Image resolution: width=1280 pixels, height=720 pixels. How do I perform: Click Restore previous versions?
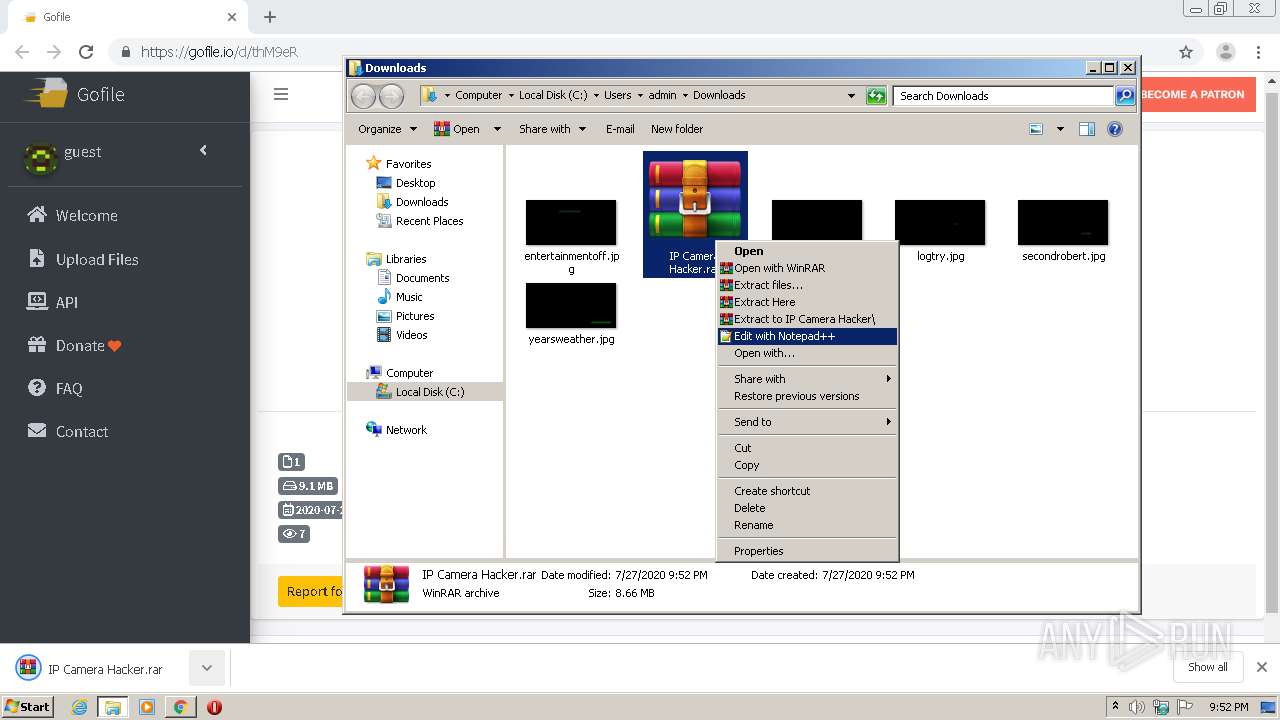(807, 396)
